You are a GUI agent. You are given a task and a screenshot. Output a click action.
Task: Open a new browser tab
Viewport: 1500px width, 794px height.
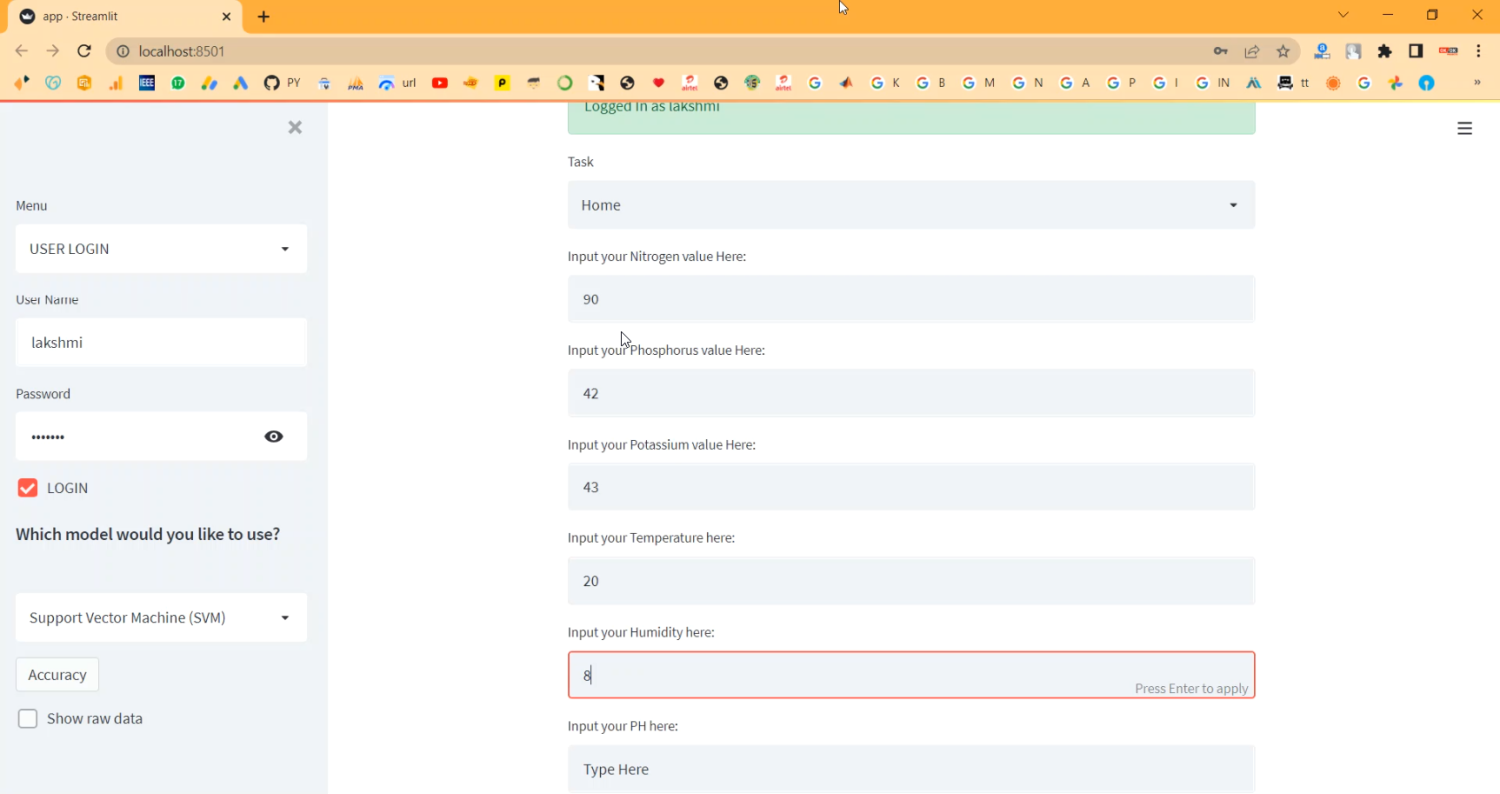pyautogui.click(x=264, y=17)
